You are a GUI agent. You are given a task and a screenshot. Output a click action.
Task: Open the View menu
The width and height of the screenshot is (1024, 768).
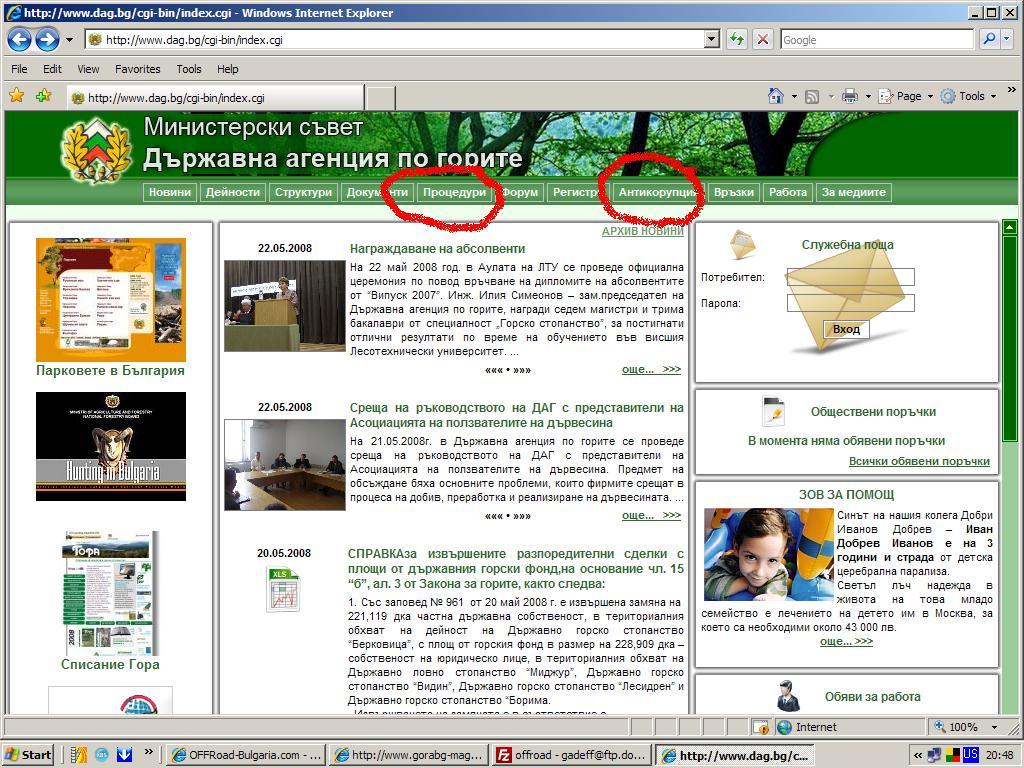[x=88, y=69]
